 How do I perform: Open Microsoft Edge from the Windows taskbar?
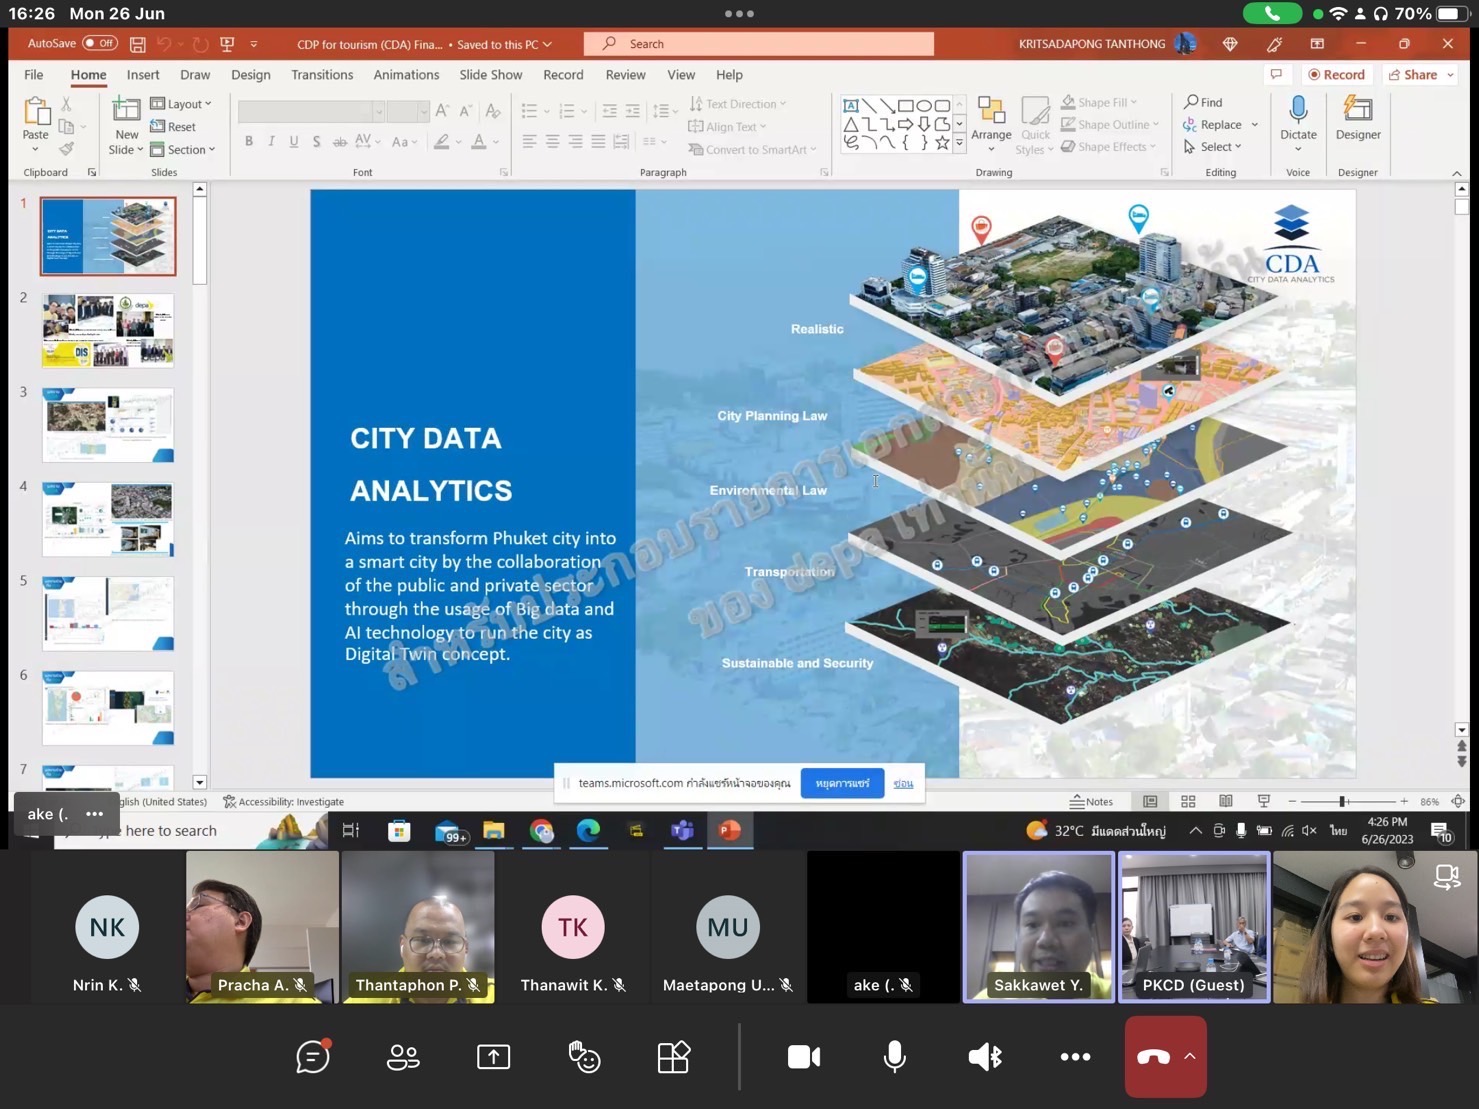pos(588,831)
